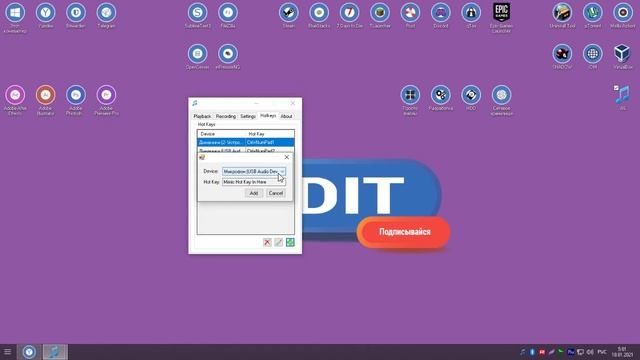Image resolution: width=640 pixels, height=360 pixels.
Task: Open the Adobe Illustrator icon
Action: [46, 100]
